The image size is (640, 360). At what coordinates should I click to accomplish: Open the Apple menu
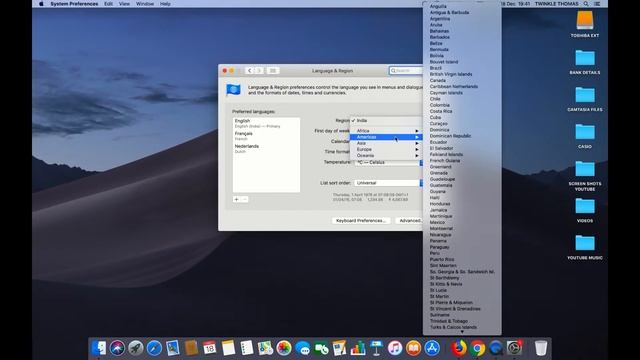tap(41, 4)
